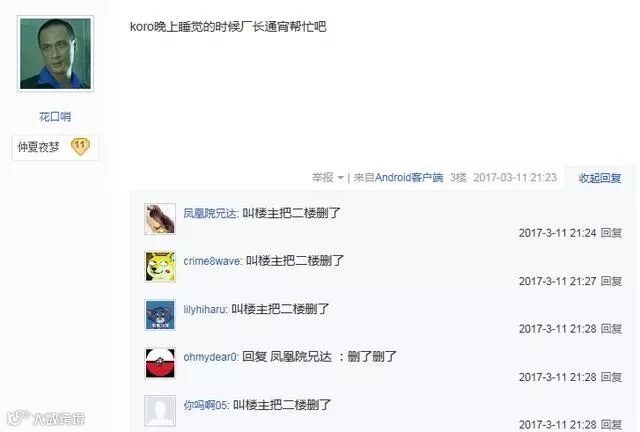
Task: Reply to crime8wave's 21:27 comment
Action: 611,281
